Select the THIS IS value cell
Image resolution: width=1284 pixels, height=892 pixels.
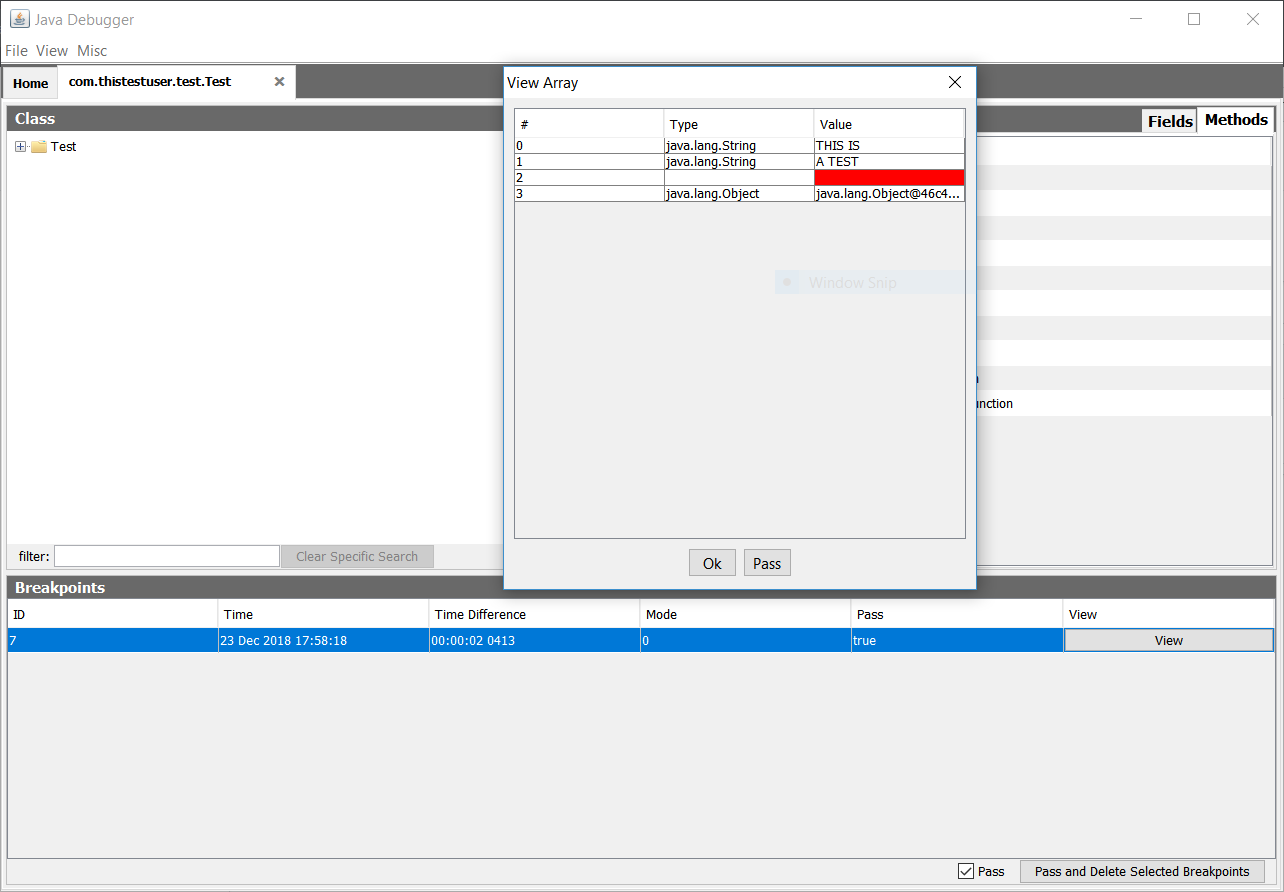(x=889, y=146)
